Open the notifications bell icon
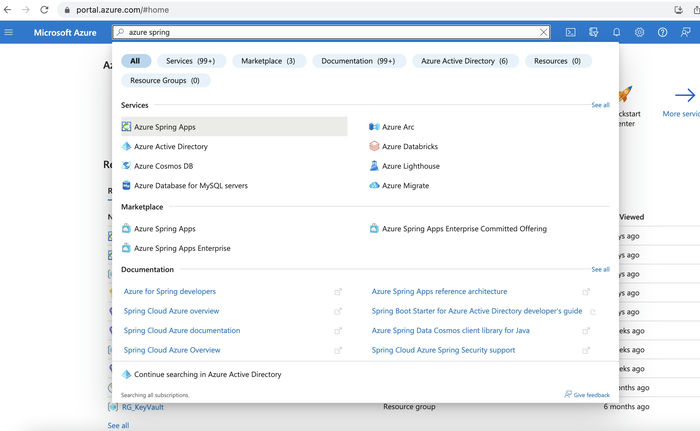Viewport: 700px width, 431px height. click(617, 32)
